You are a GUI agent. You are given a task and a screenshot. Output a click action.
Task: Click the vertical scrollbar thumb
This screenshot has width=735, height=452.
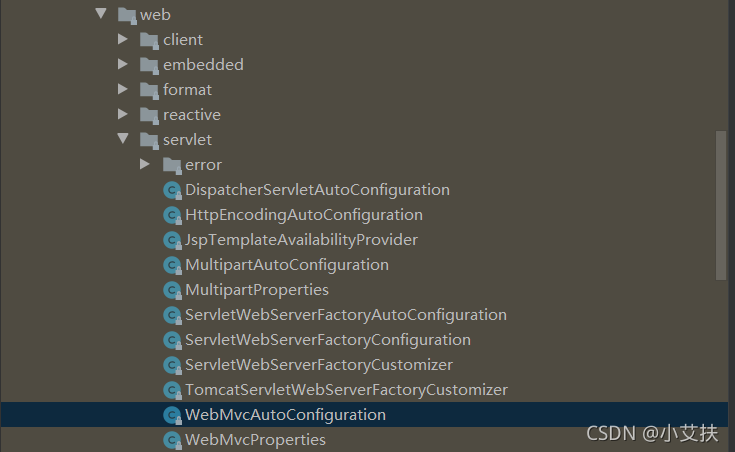click(x=720, y=205)
